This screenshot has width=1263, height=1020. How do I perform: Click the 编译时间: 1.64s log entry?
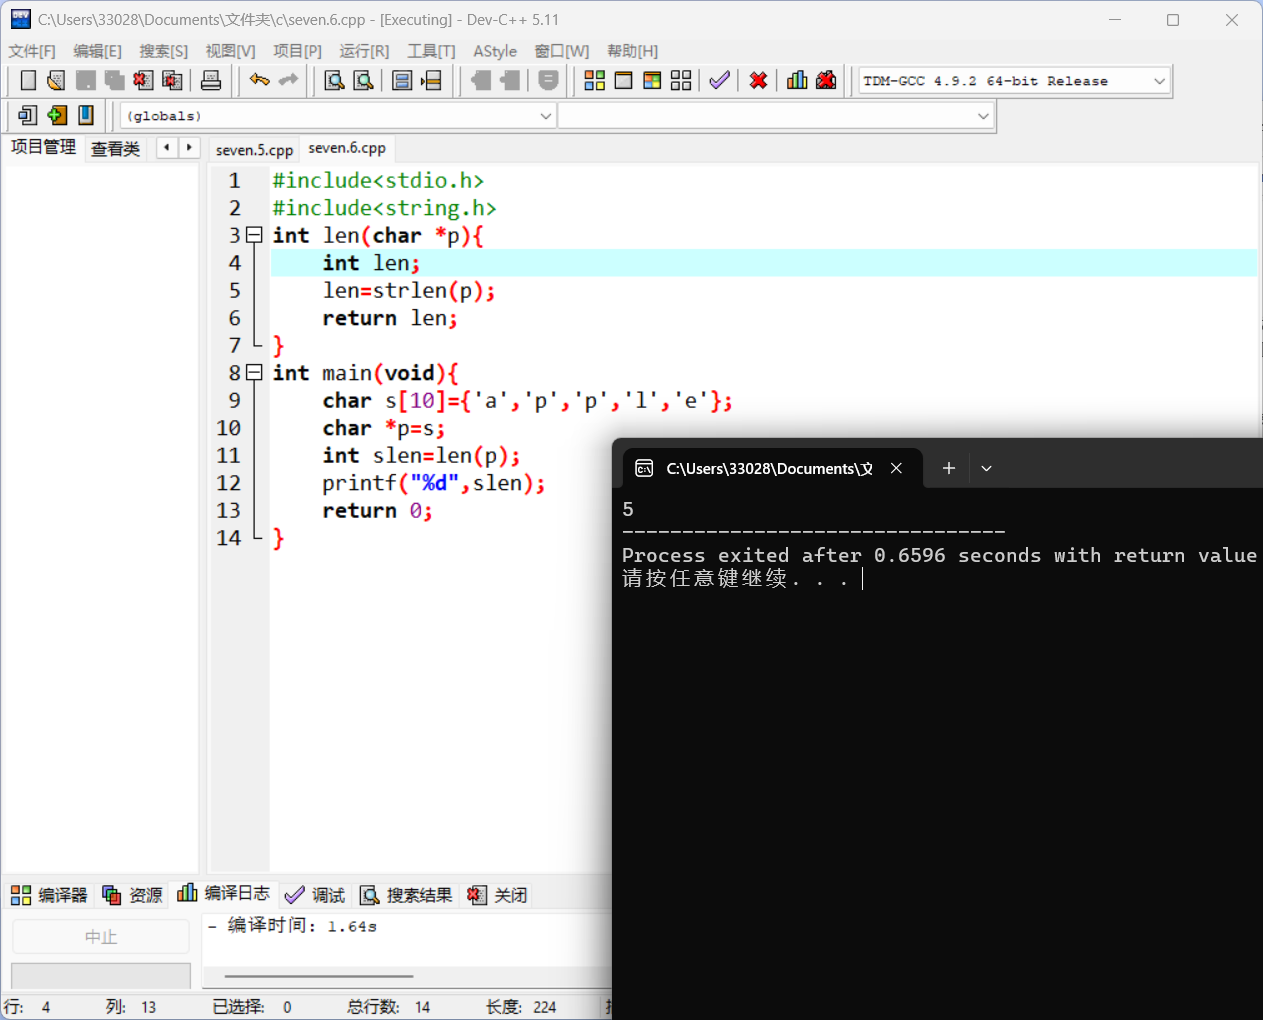tap(293, 926)
